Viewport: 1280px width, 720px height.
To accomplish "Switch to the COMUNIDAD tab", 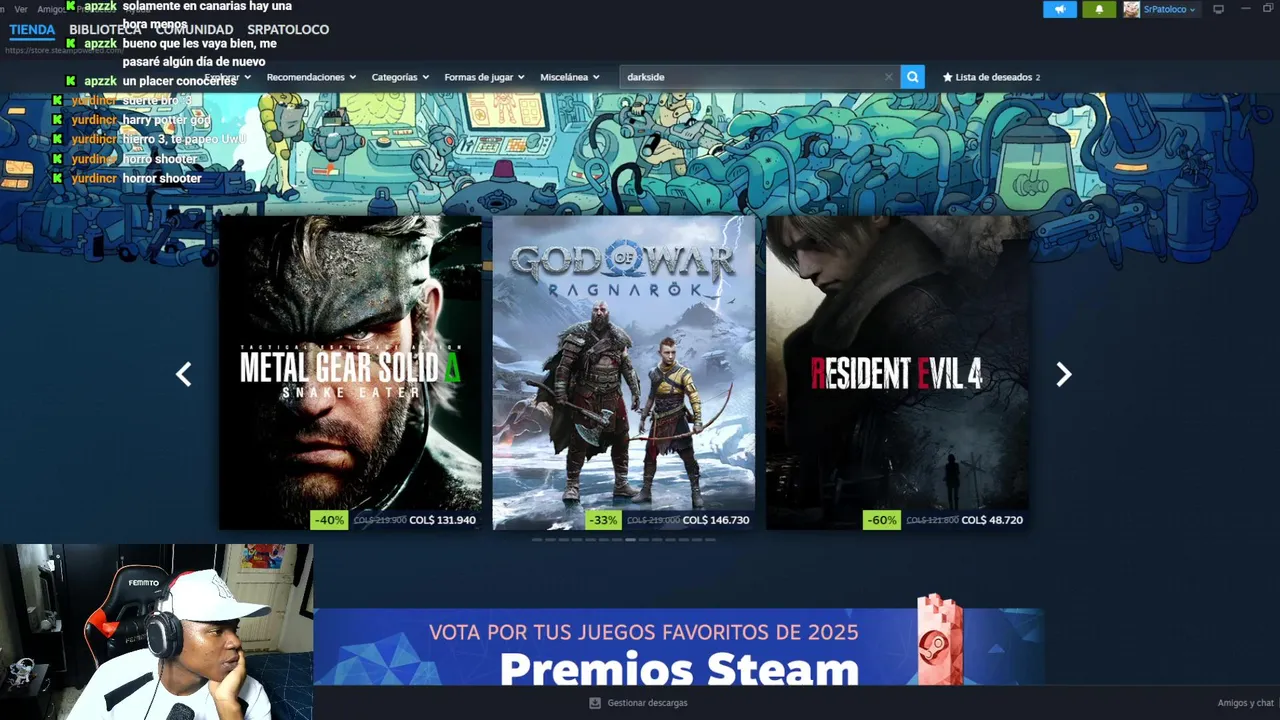I will pos(194,30).
